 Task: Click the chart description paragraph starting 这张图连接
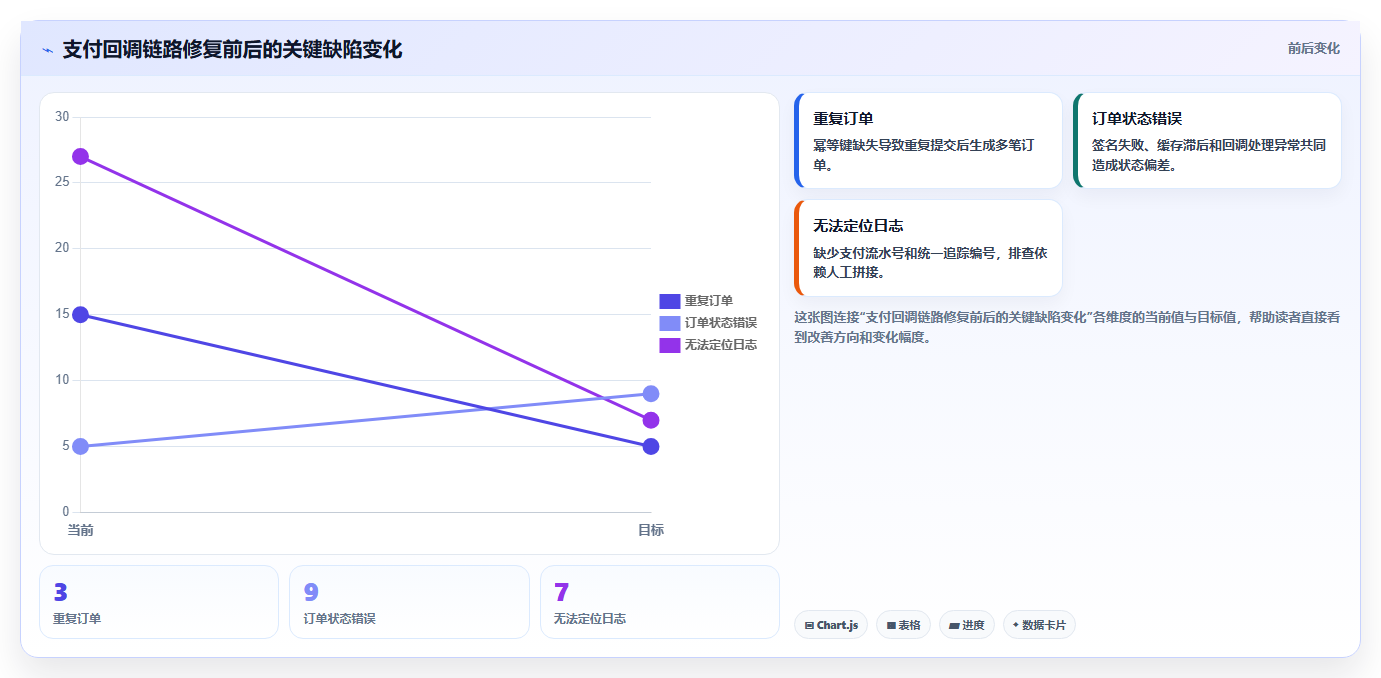click(1067, 327)
